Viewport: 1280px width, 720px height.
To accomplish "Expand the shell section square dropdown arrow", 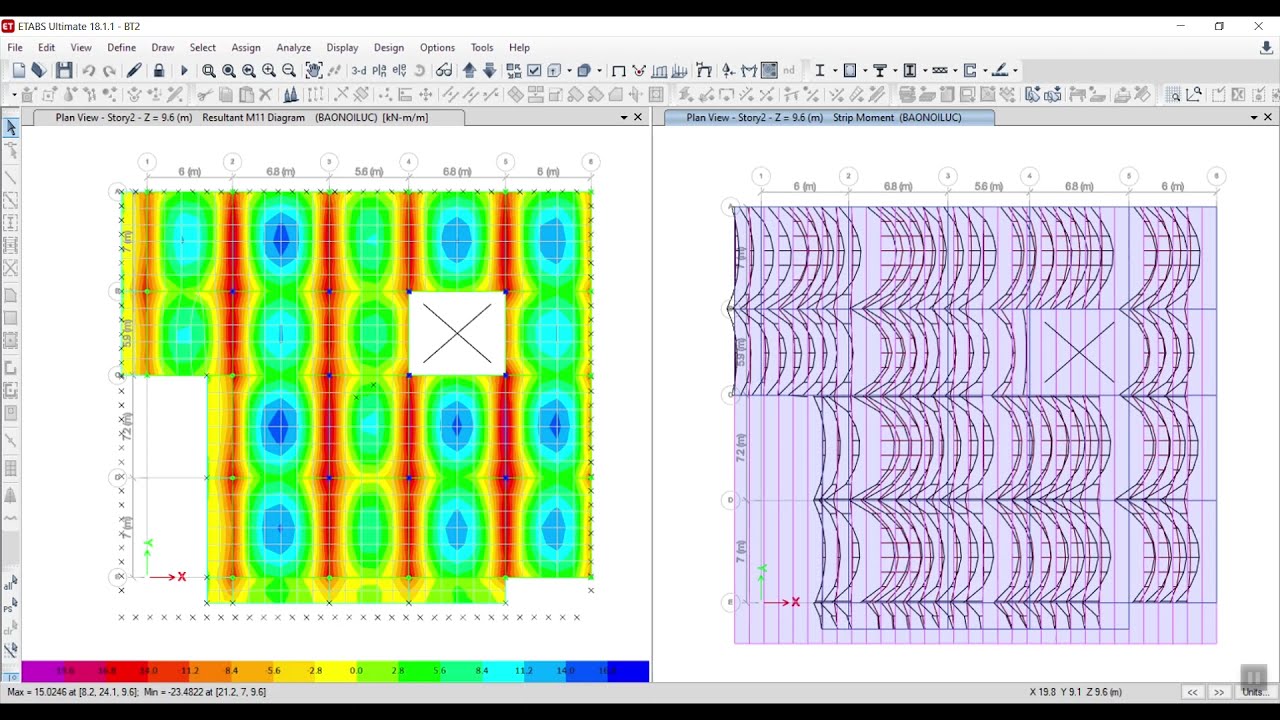I will point(864,70).
